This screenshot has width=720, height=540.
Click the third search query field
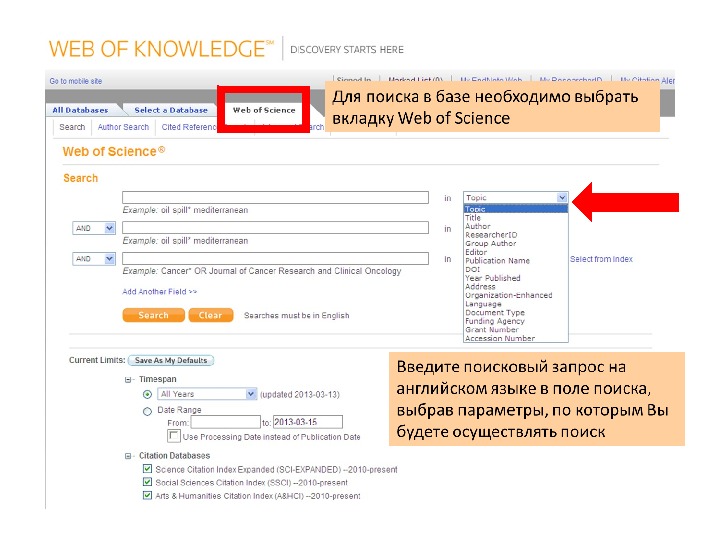click(x=275, y=259)
